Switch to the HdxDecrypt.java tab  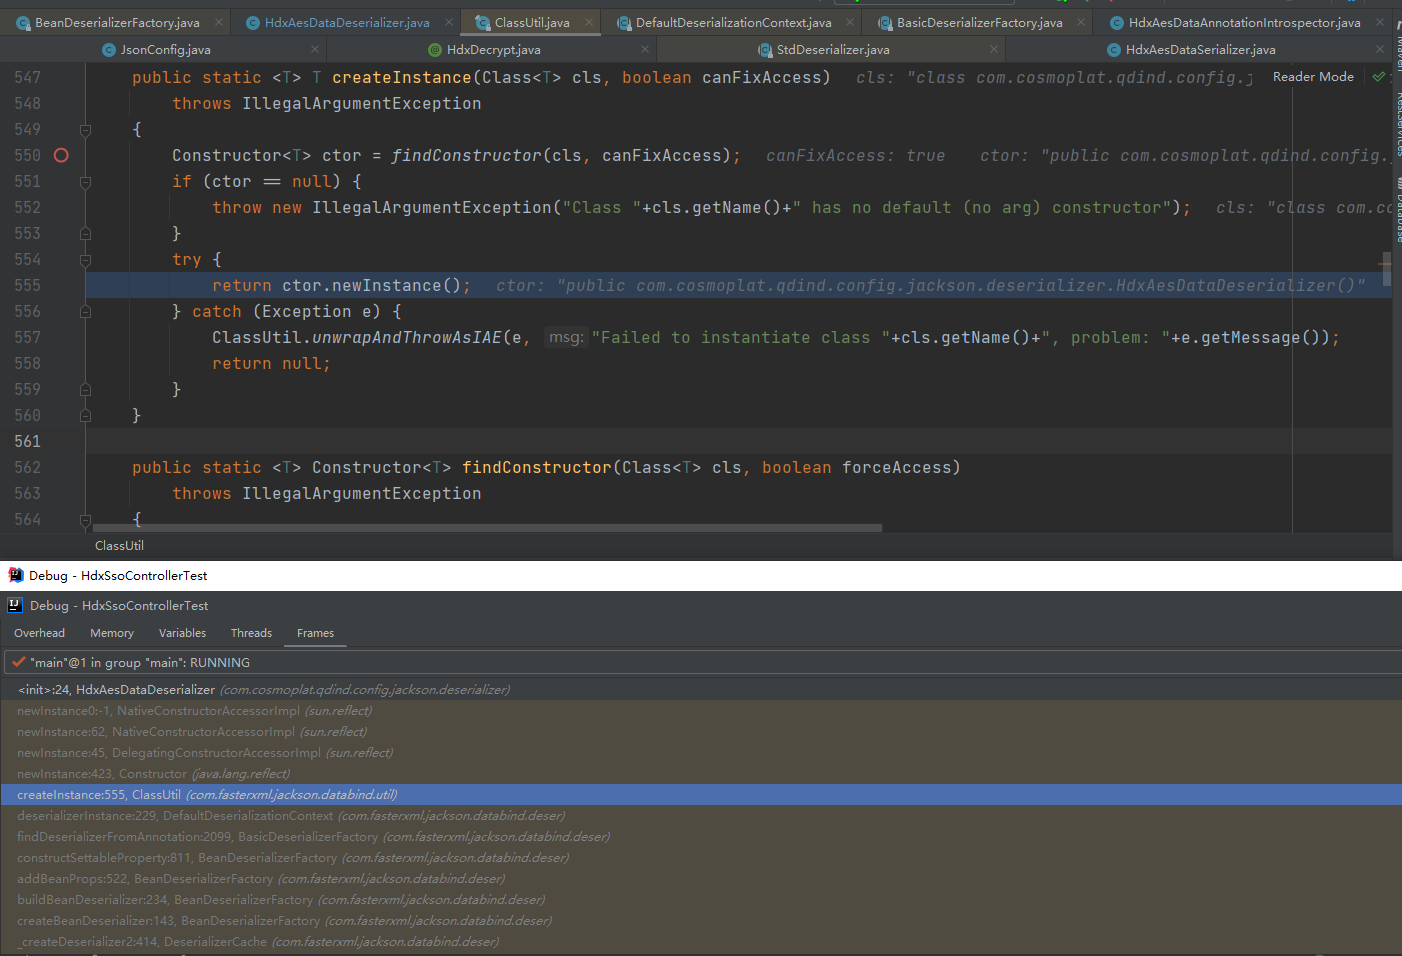click(493, 49)
